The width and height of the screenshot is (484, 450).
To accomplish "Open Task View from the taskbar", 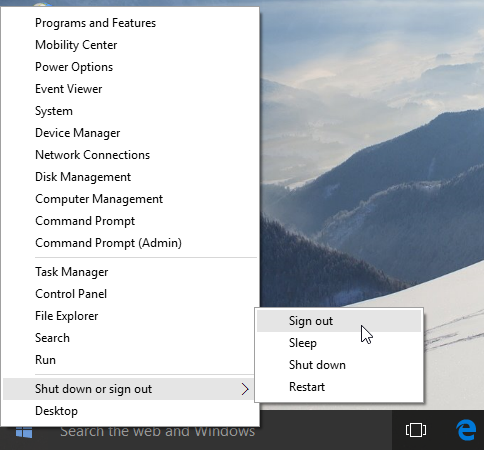I will (x=416, y=430).
